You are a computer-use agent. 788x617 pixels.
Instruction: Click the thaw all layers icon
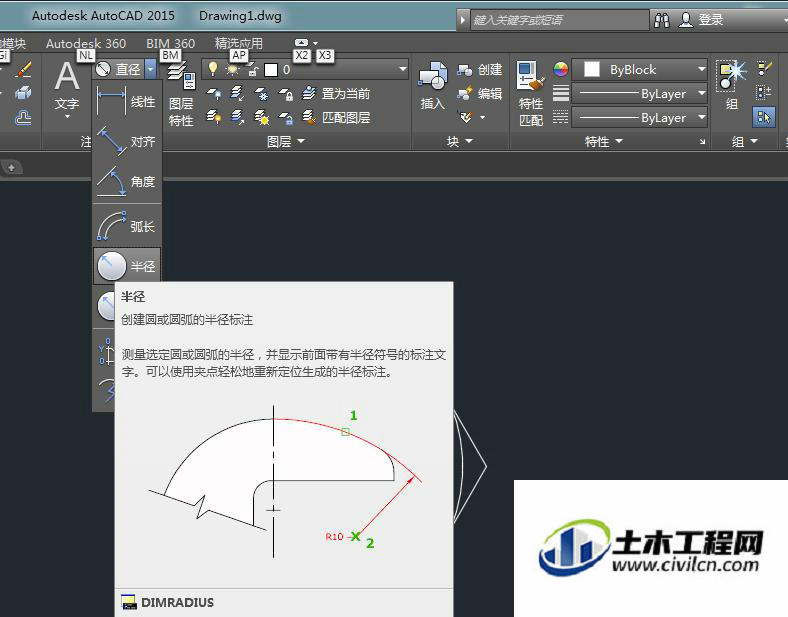(261, 118)
